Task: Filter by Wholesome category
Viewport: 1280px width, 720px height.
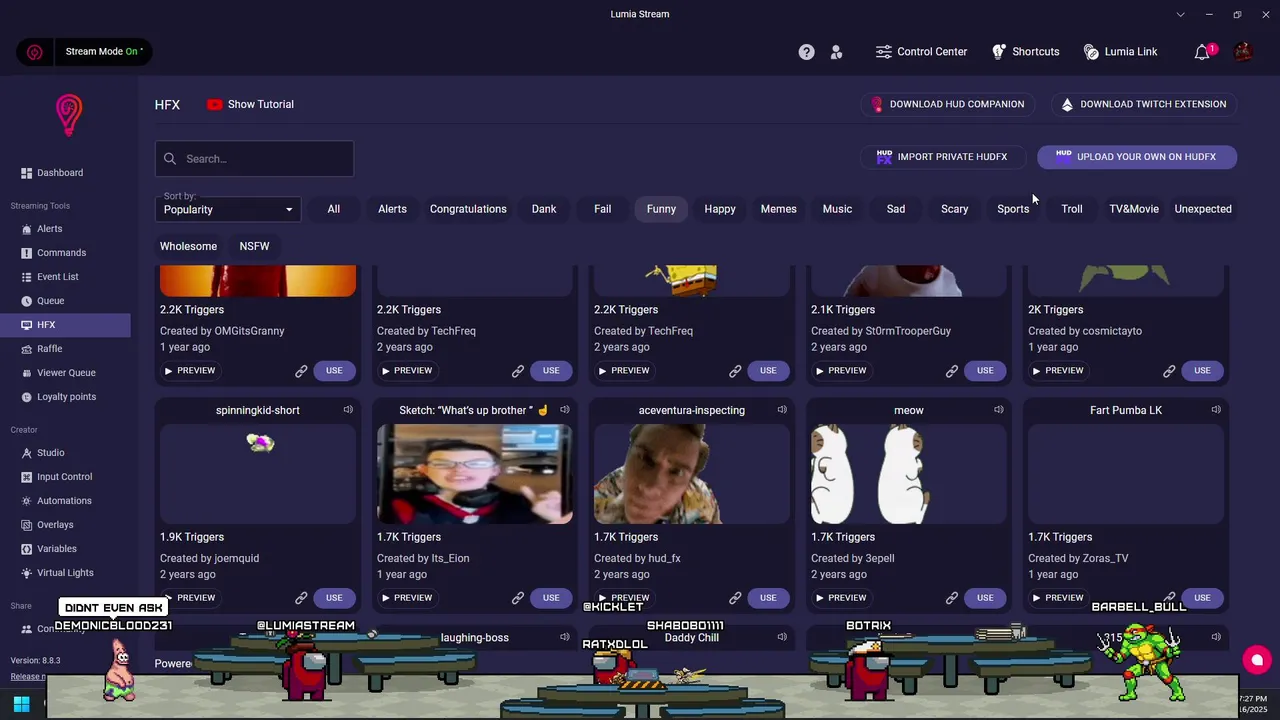Action: [188, 246]
